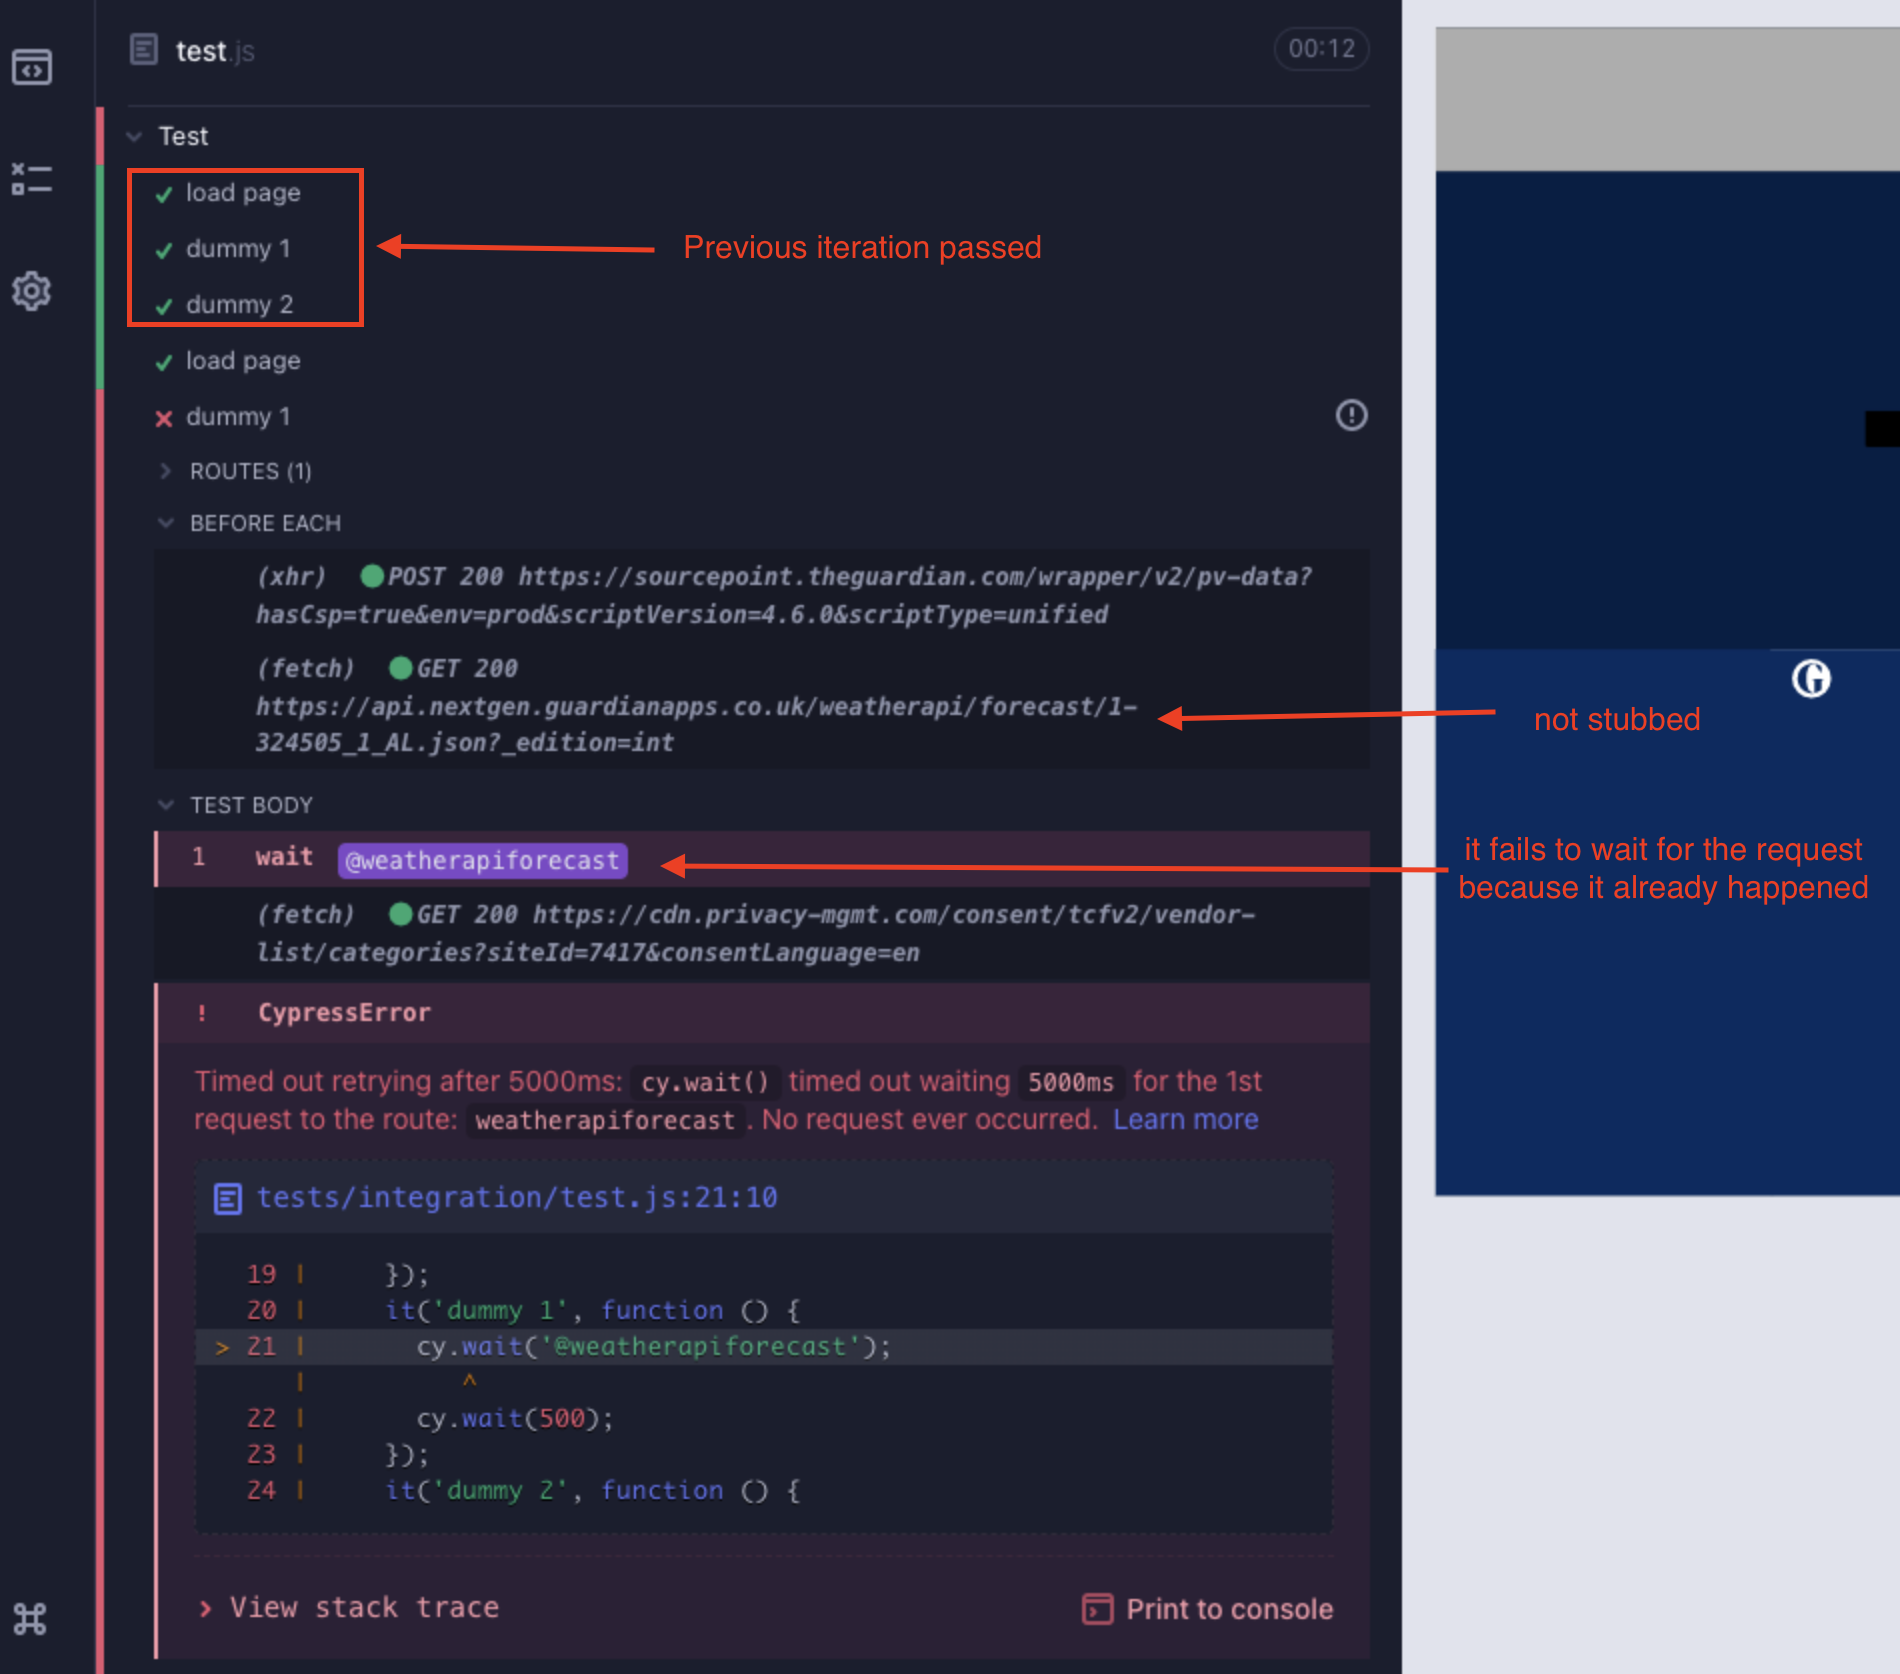The image size is (1900, 1674).
Task: Select the first passed load page test
Action: 243,192
